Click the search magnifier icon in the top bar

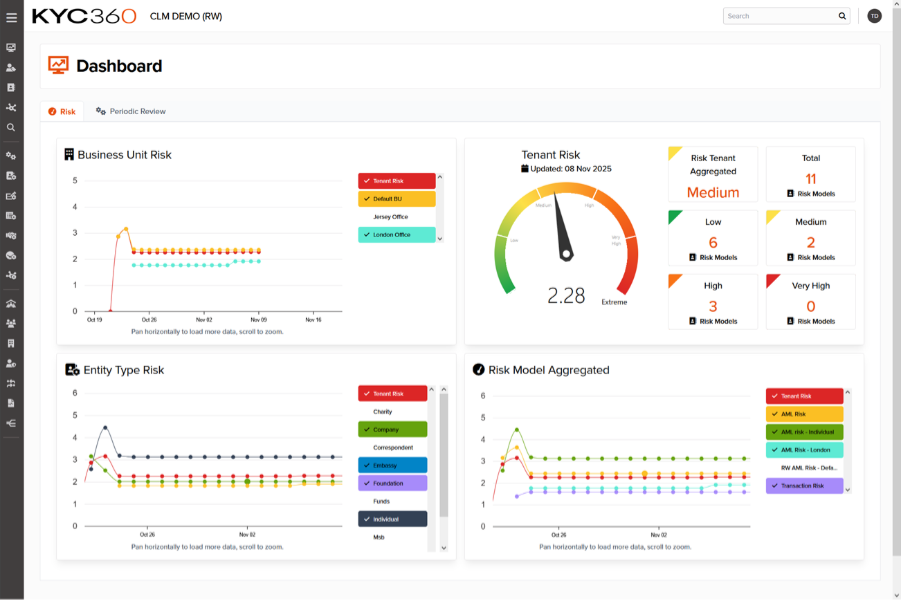(842, 16)
